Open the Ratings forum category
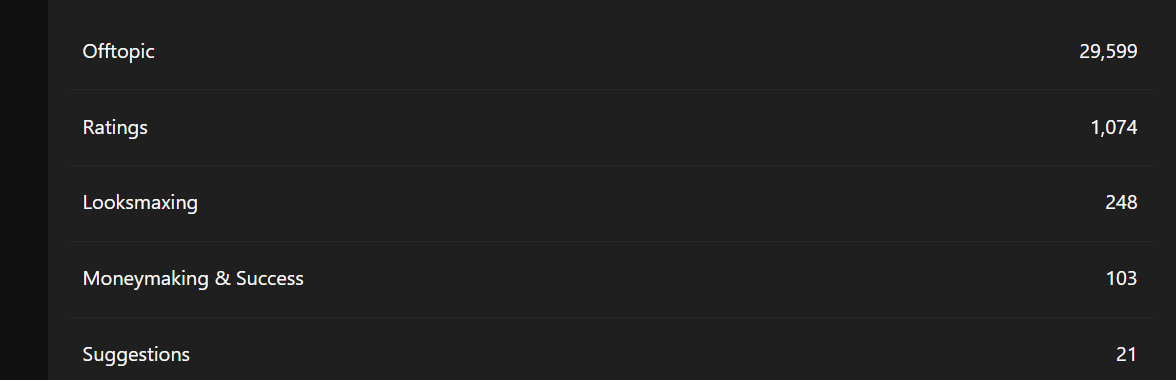 point(115,127)
